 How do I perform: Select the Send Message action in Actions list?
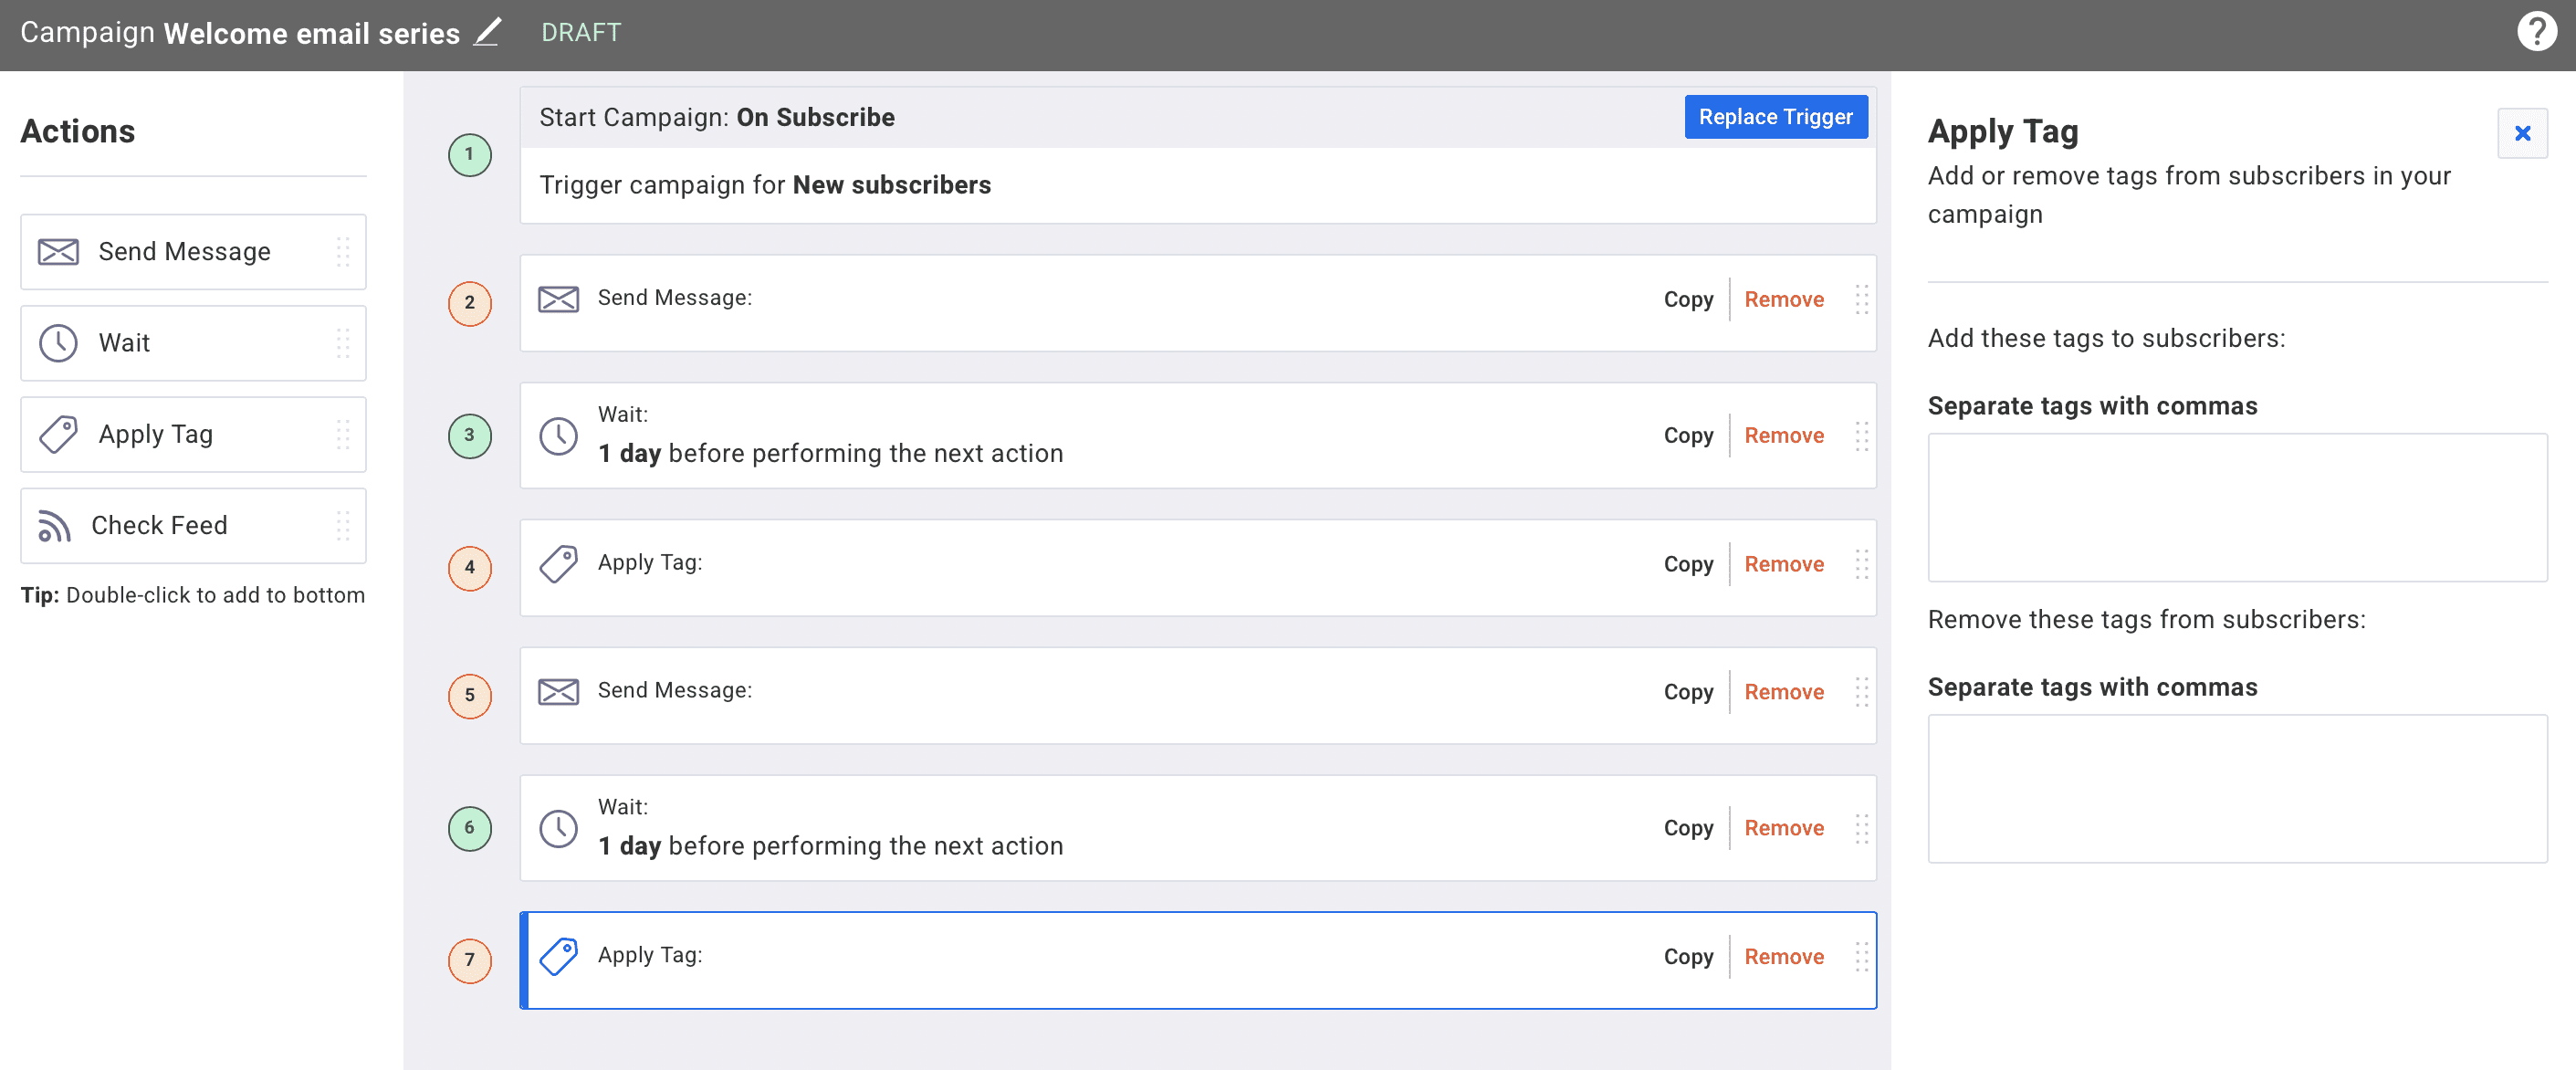click(193, 252)
